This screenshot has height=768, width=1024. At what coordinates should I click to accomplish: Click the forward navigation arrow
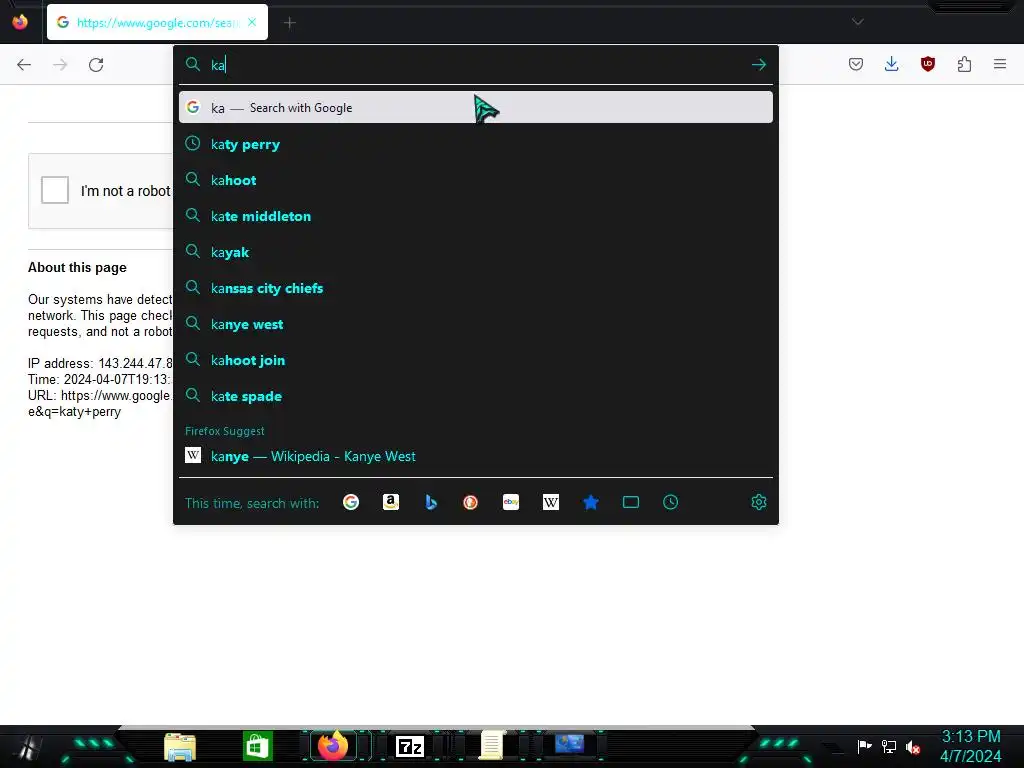point(60,65)
